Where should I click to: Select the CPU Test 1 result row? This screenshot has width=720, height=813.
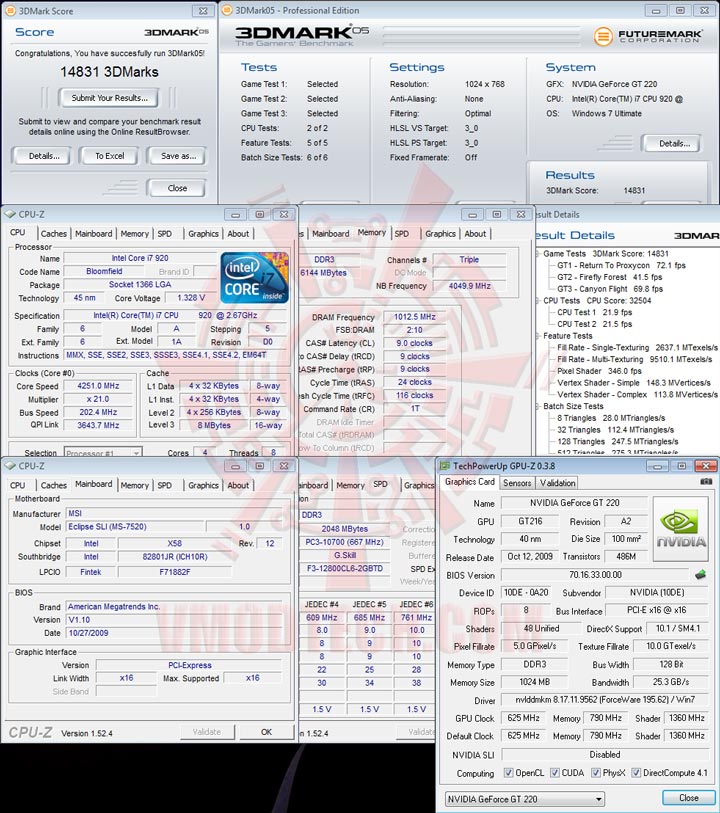[x=595, y=312]
